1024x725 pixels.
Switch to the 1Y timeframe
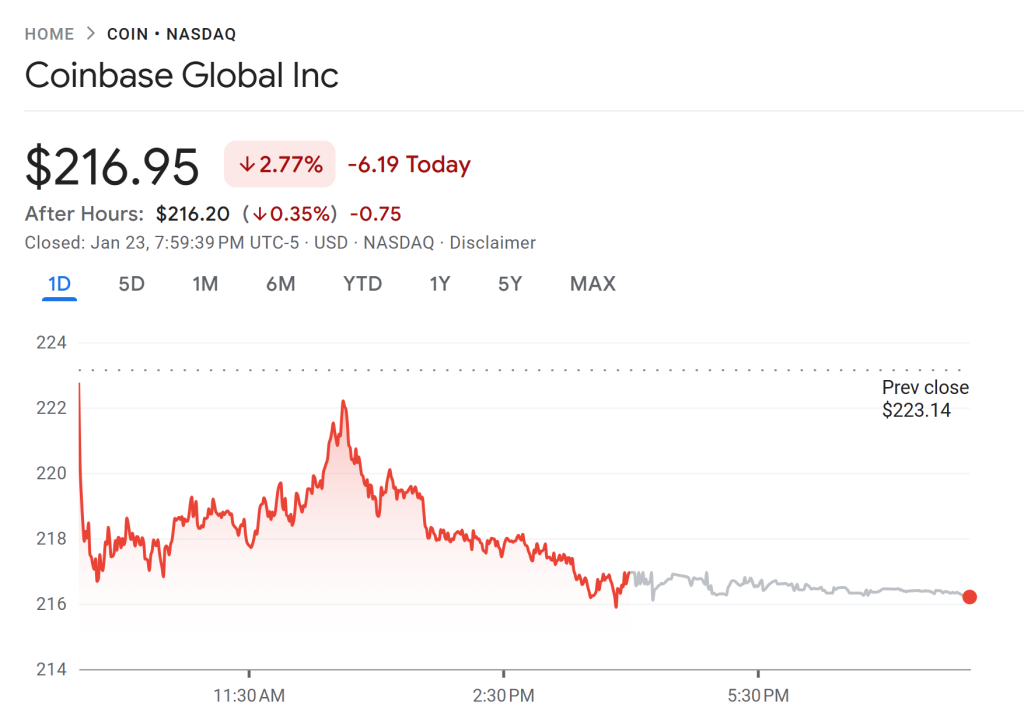pyautogui.click(x=439, y=284)
